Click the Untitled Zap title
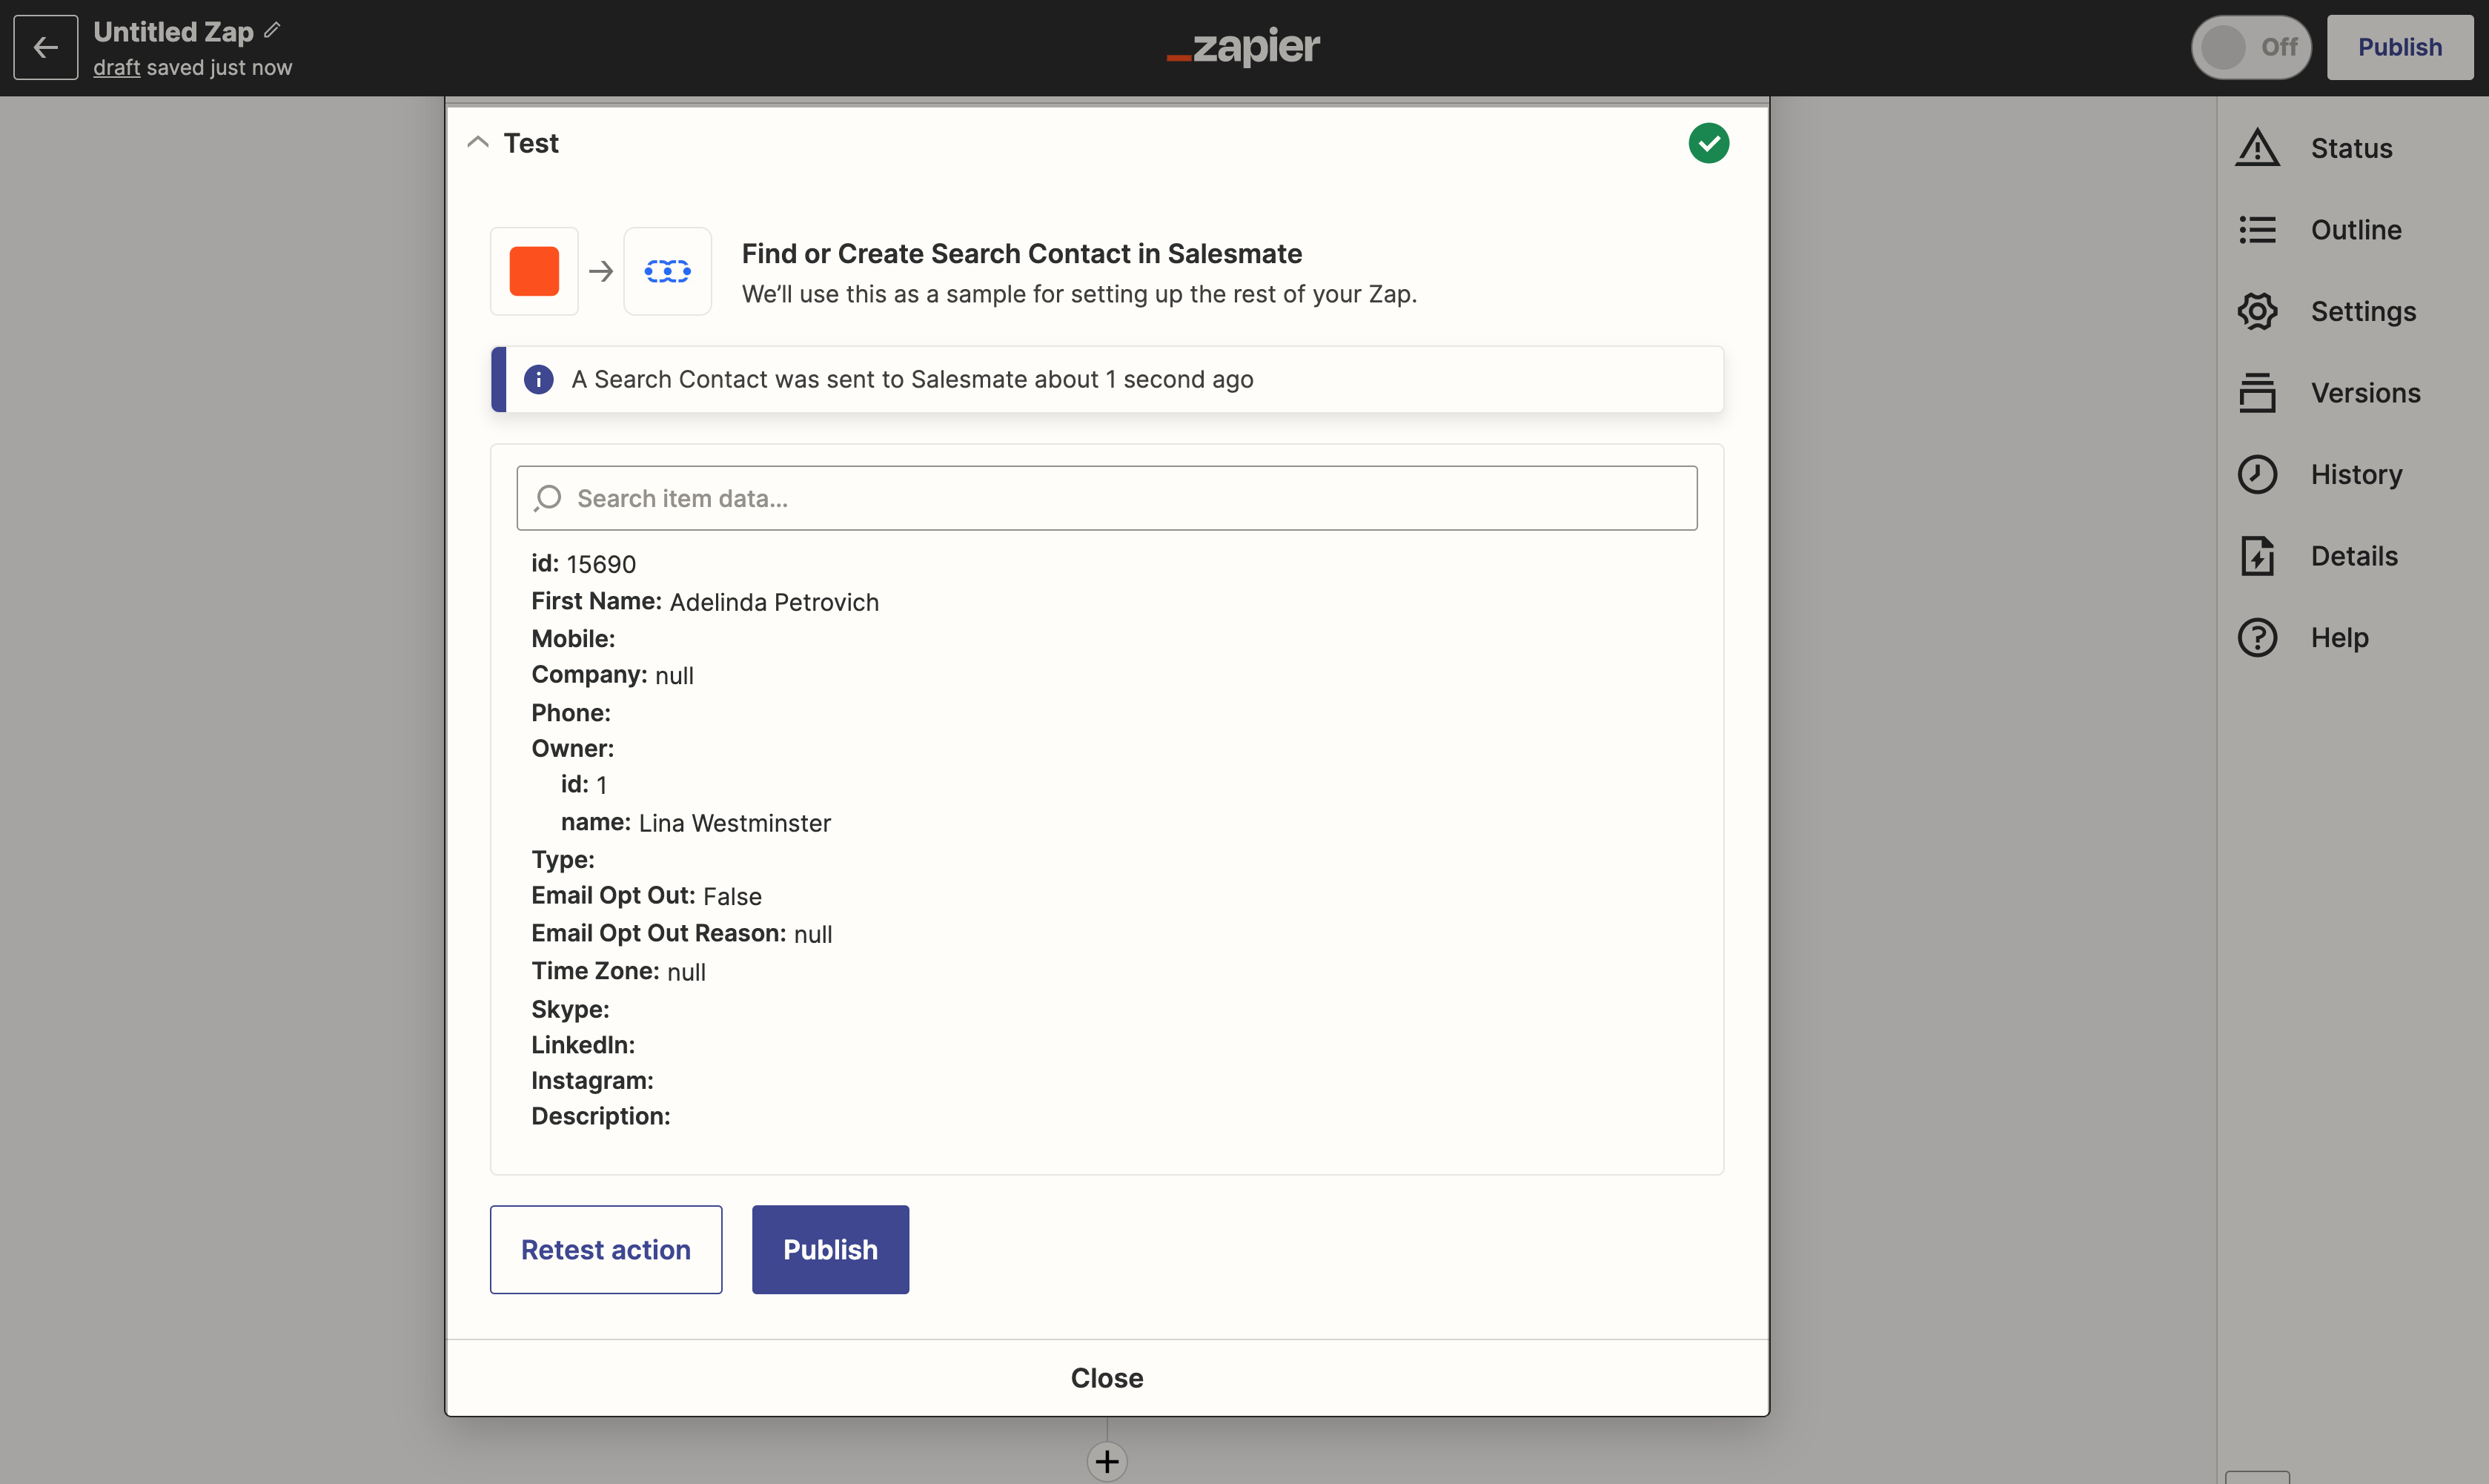 173,32
